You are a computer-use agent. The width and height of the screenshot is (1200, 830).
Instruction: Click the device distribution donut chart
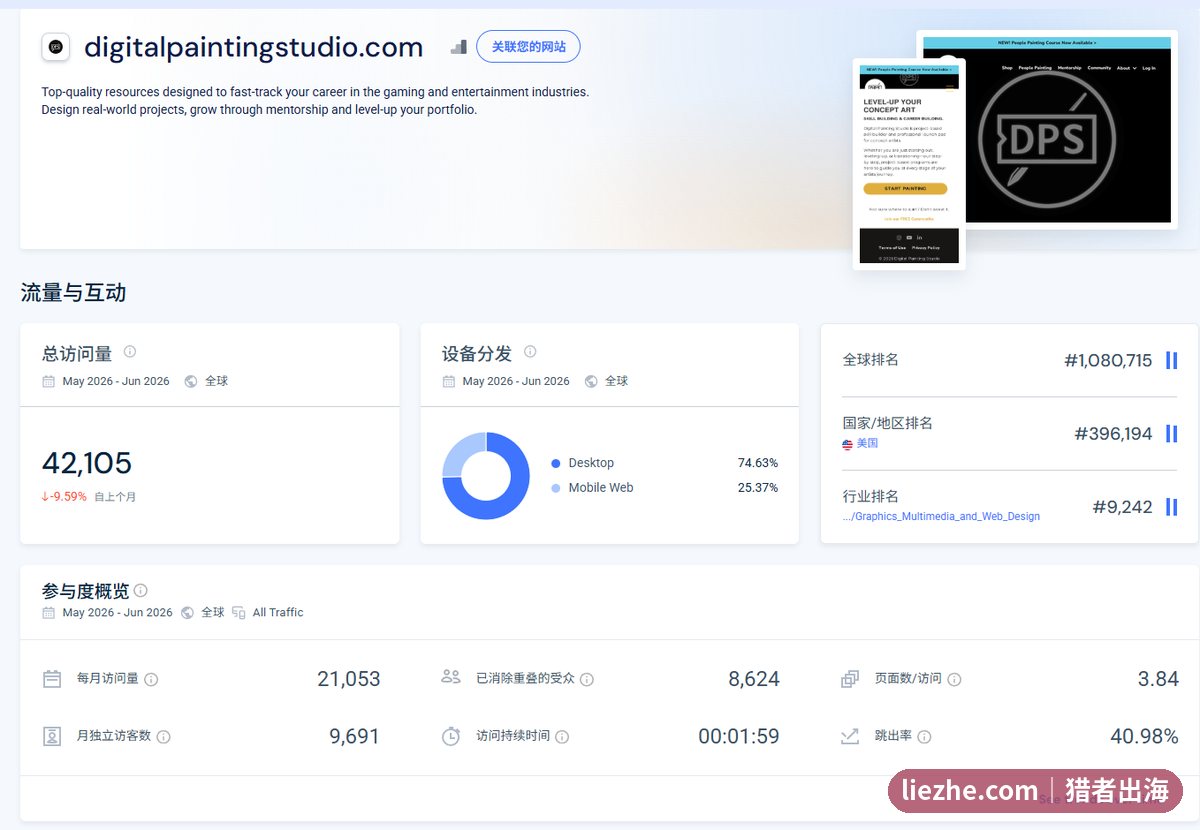(486, 476)
